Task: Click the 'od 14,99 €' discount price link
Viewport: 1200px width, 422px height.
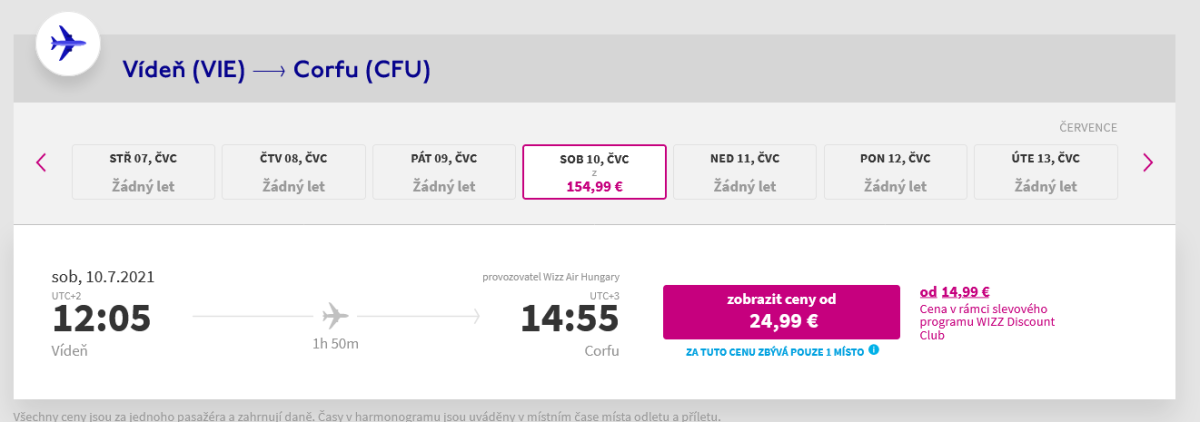Action: click(x=954, y=292)
